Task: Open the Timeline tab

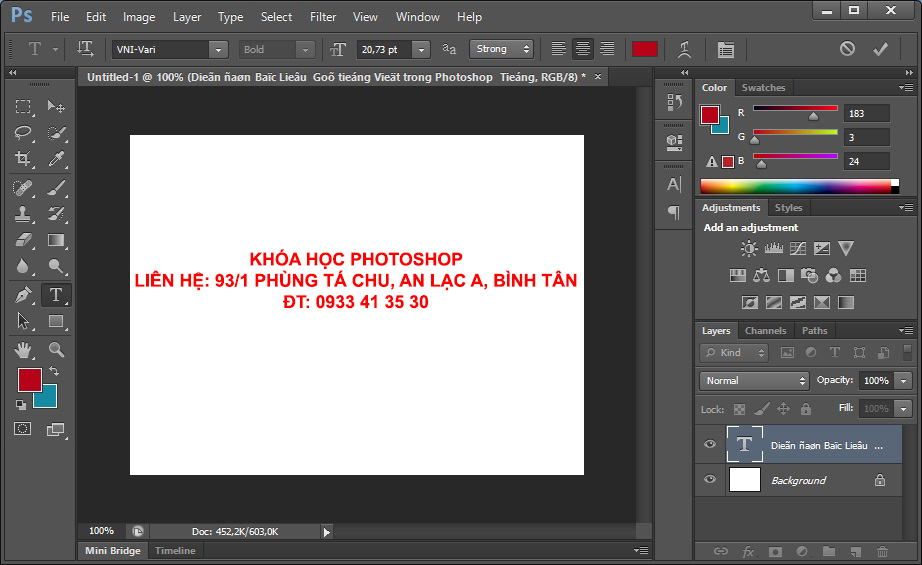Action: (175, 550)
